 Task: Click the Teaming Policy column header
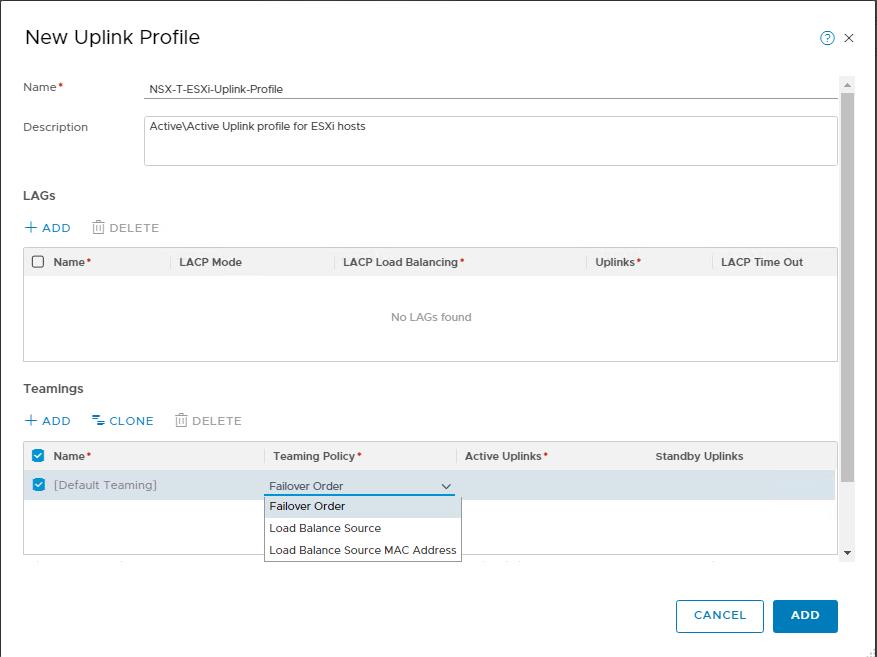pyautogui.click(x=317, y=456)
